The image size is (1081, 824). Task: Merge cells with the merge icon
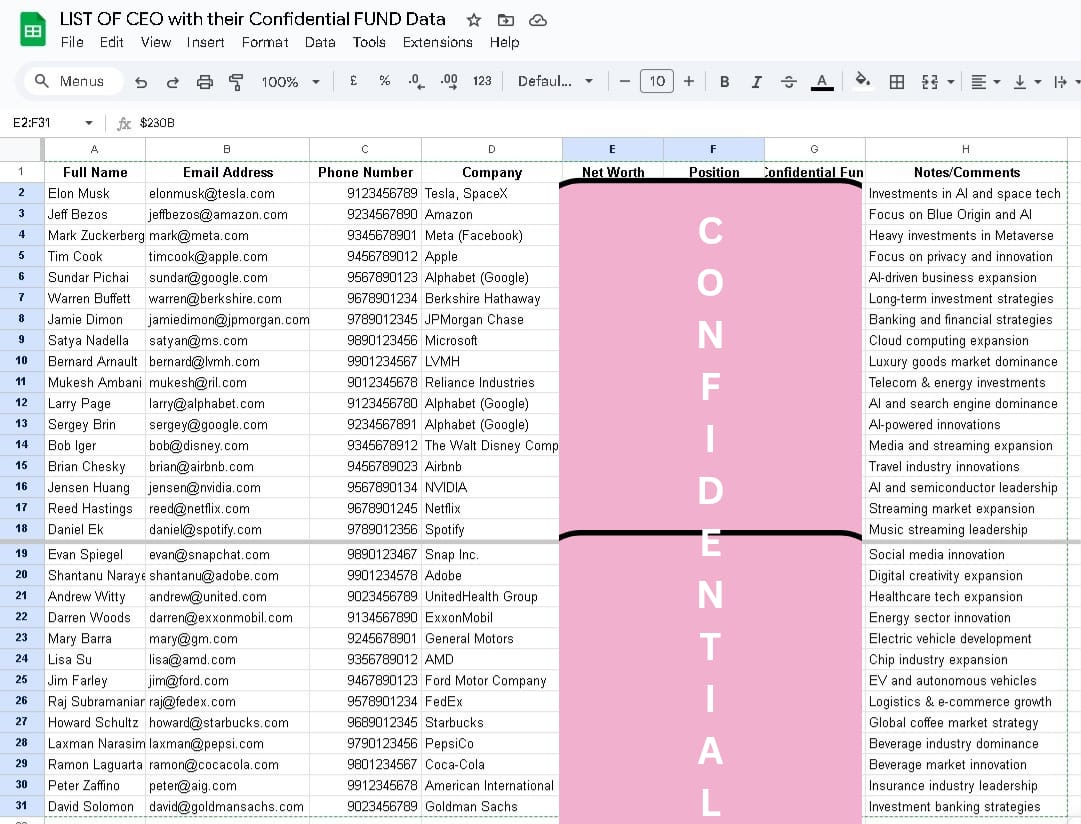pos(929,82)
